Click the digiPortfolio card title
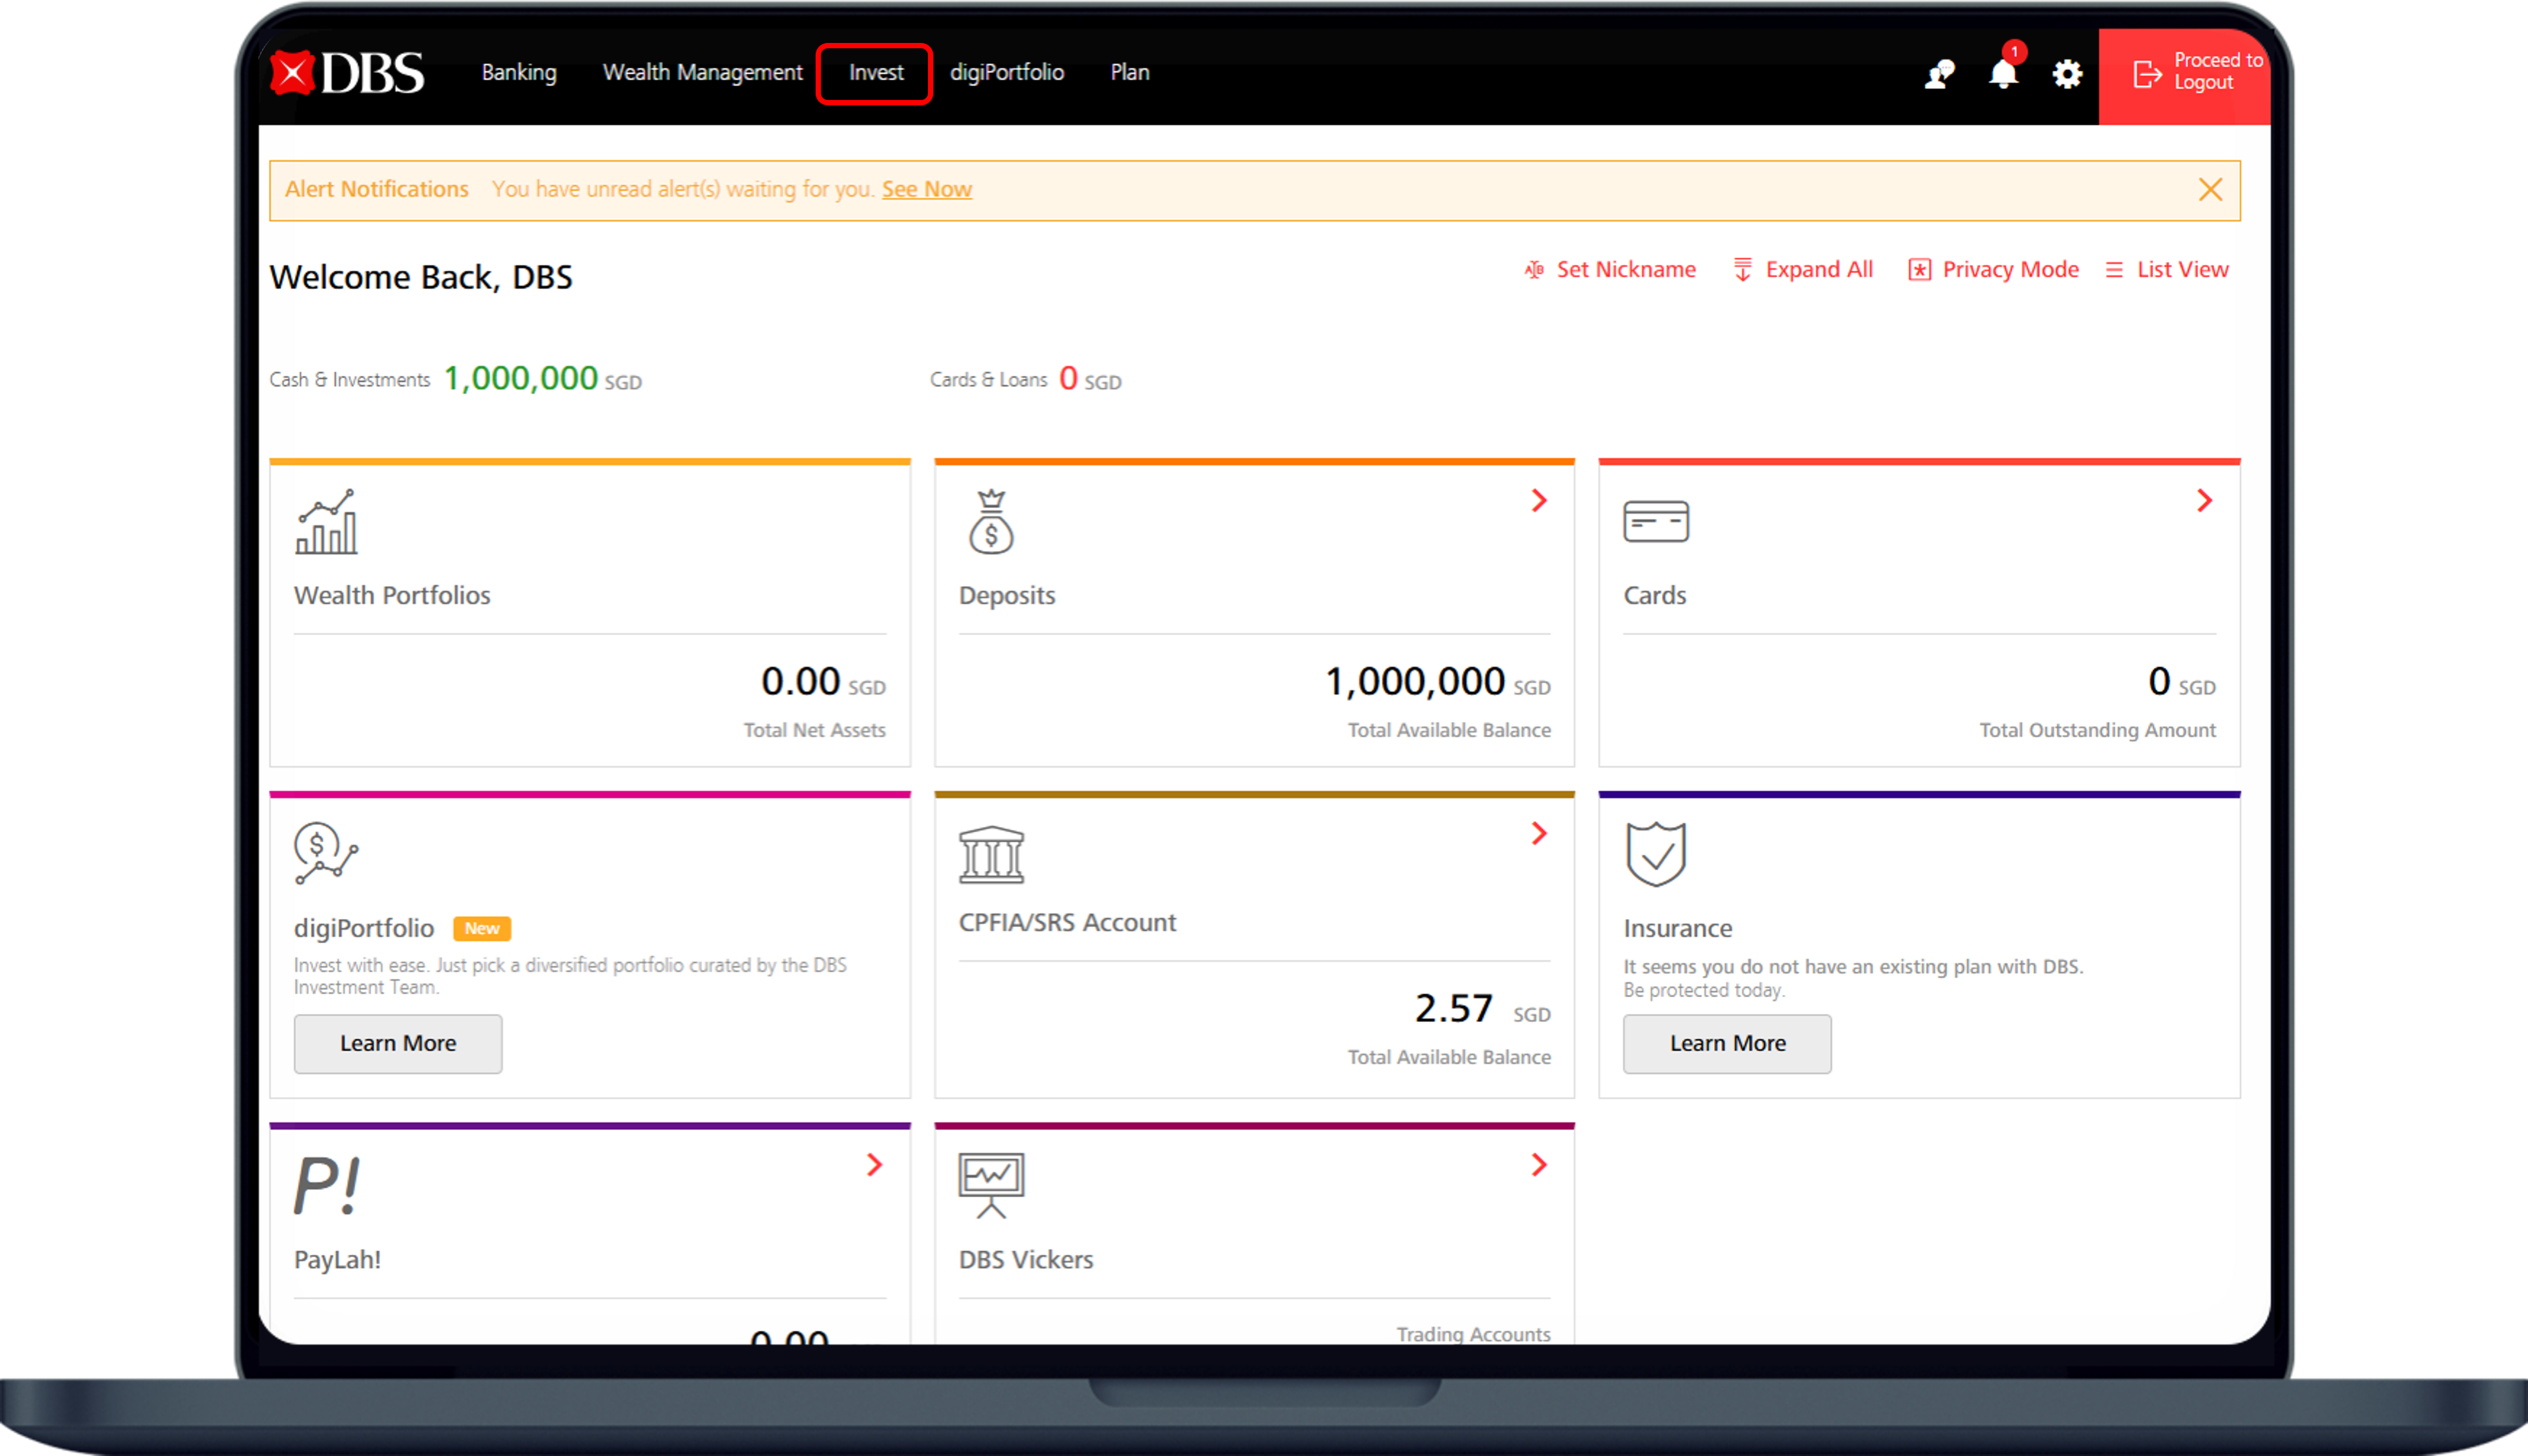The width and height of the screenshot is (2528, 1456). pyautogui.click(x=364, y=928)
